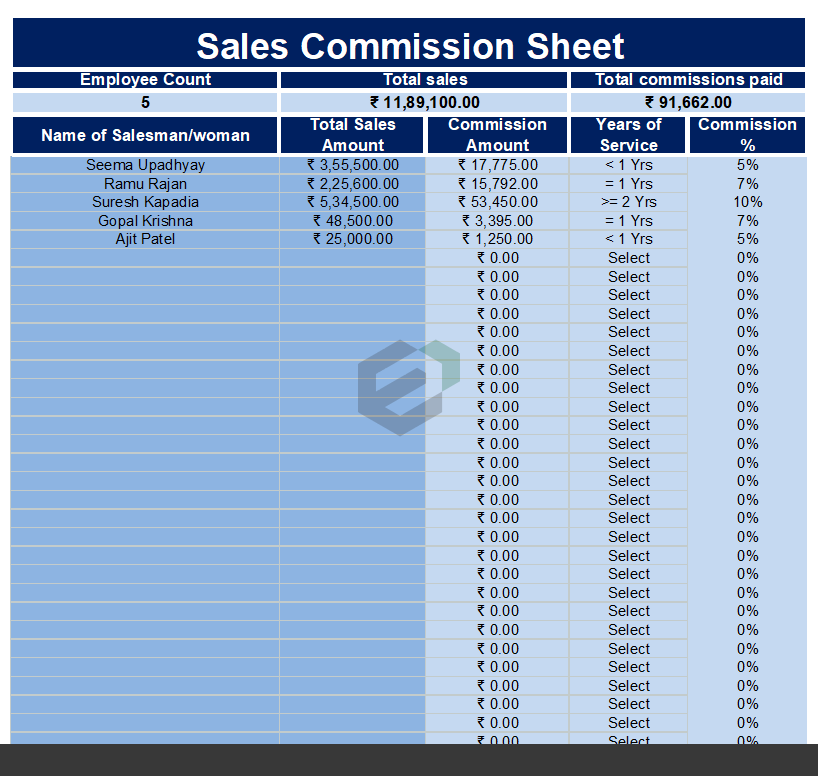Open Suresh Kapadia's '>= 2 Yrs' service dropdown
This screenshot has height=776, width=818.
(x=628, y=202)
